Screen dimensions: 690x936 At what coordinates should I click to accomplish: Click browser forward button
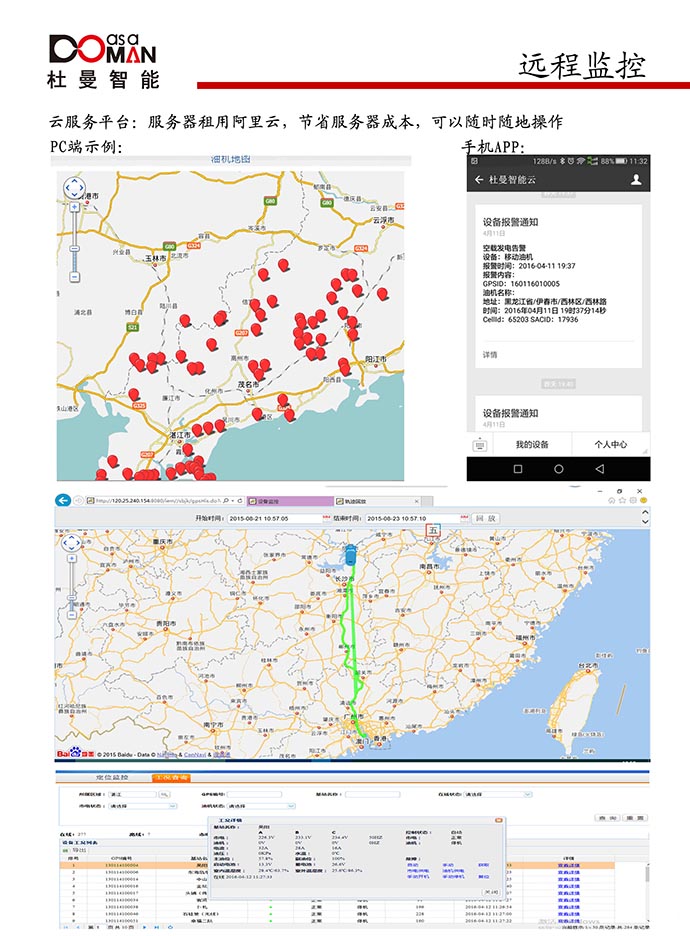[78, 501]
